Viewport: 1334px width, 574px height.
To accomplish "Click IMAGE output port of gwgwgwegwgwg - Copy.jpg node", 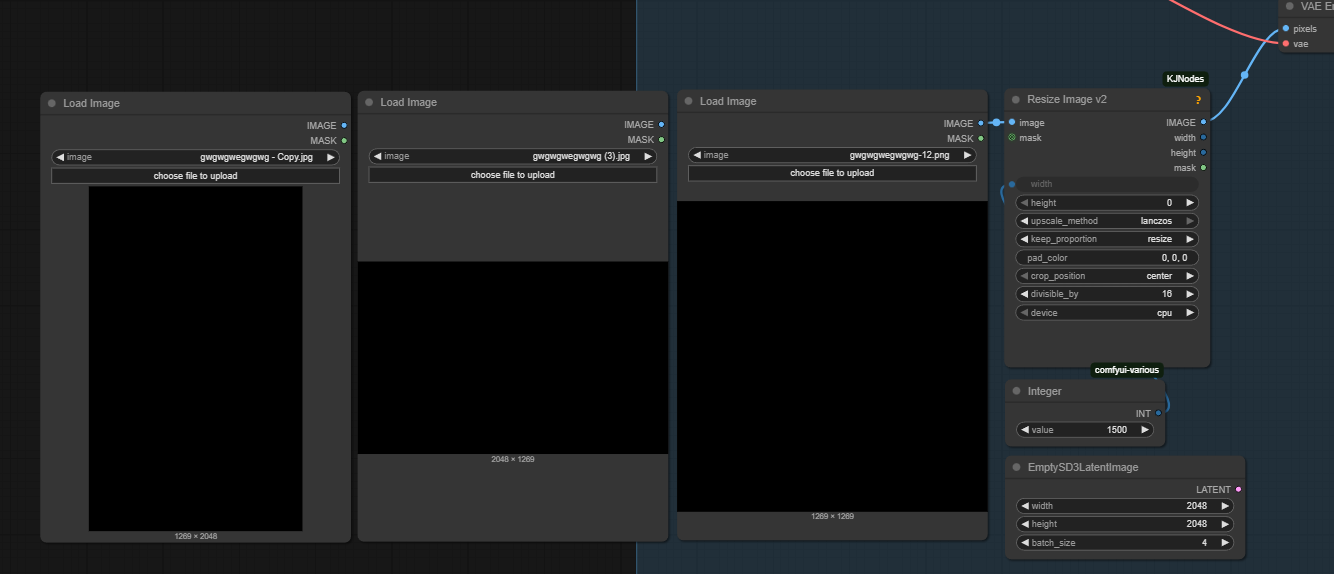I will [x=344, y=125].
